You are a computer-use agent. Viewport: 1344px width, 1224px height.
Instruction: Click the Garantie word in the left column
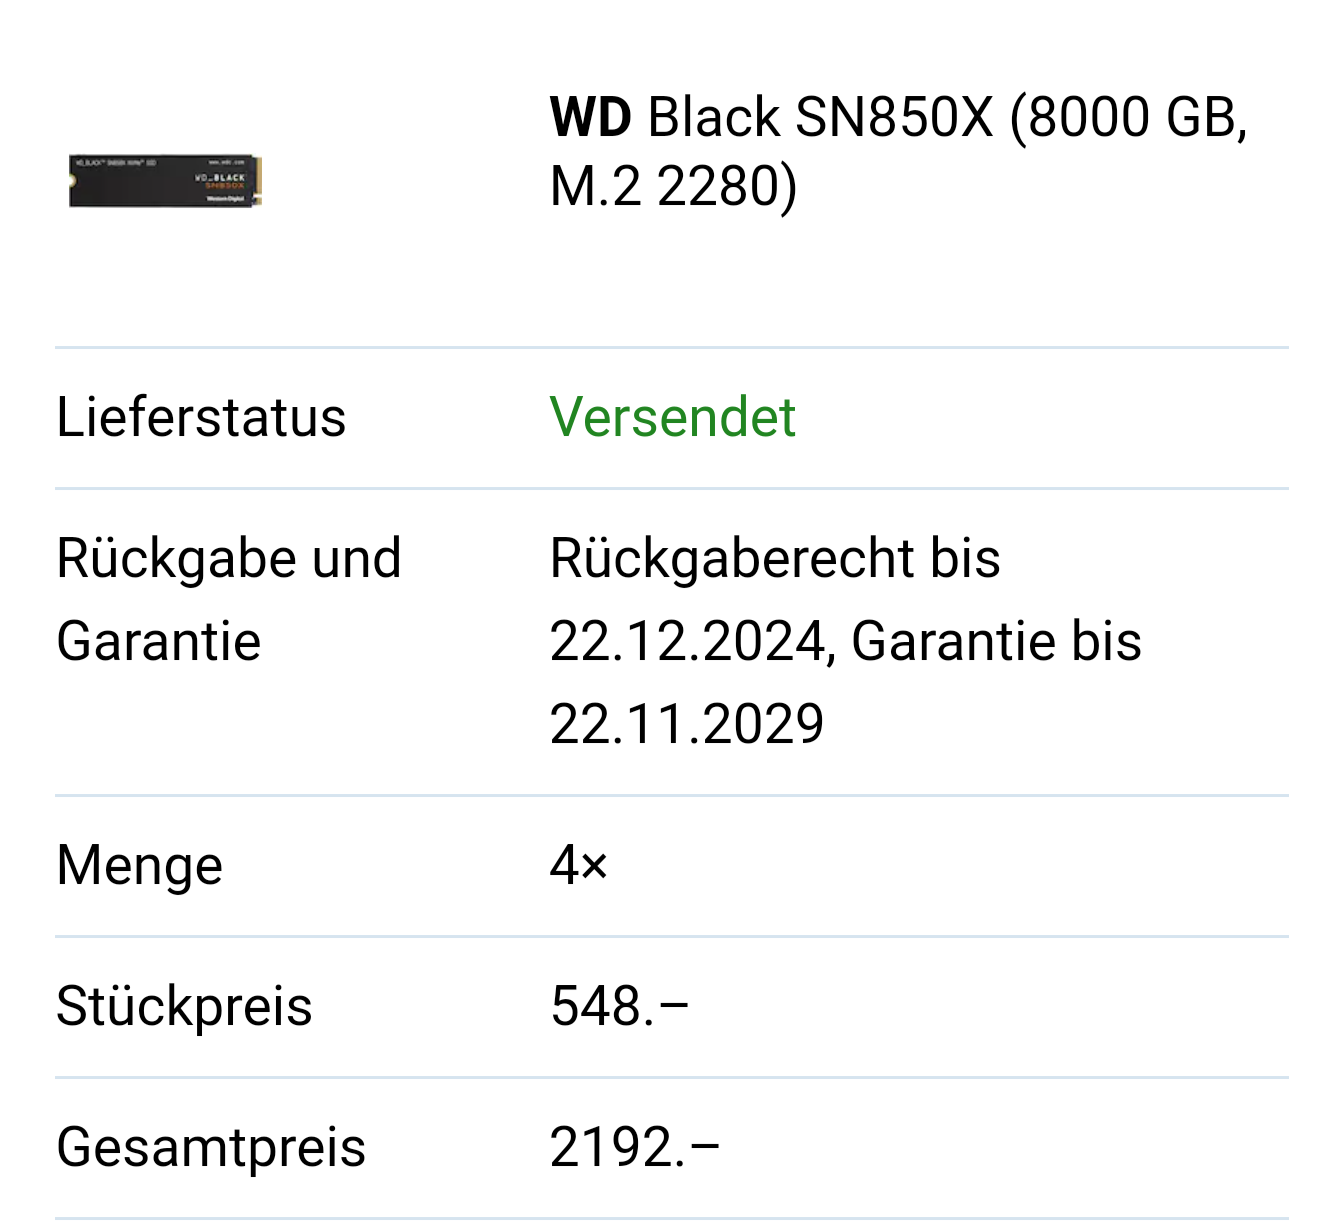(159, 641)
